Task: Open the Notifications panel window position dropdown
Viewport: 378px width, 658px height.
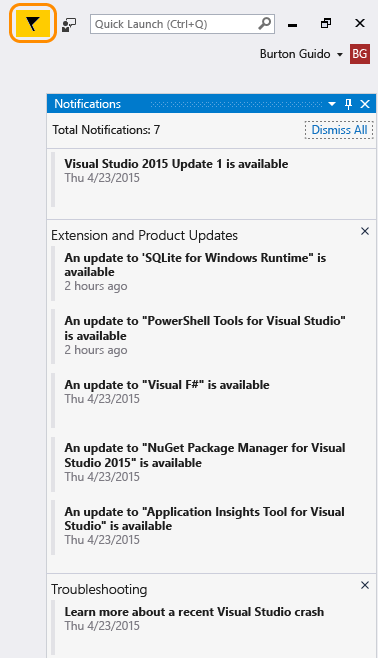Action: click(332, 104)
